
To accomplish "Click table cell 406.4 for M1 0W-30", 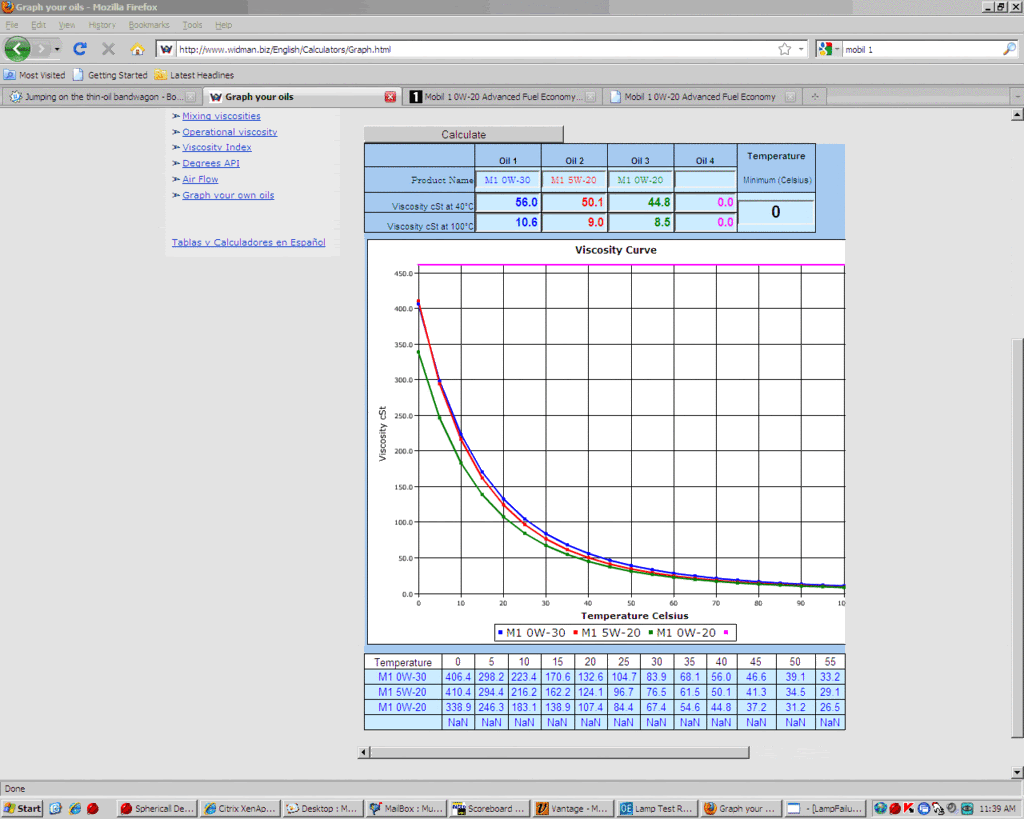I will 458,677.
